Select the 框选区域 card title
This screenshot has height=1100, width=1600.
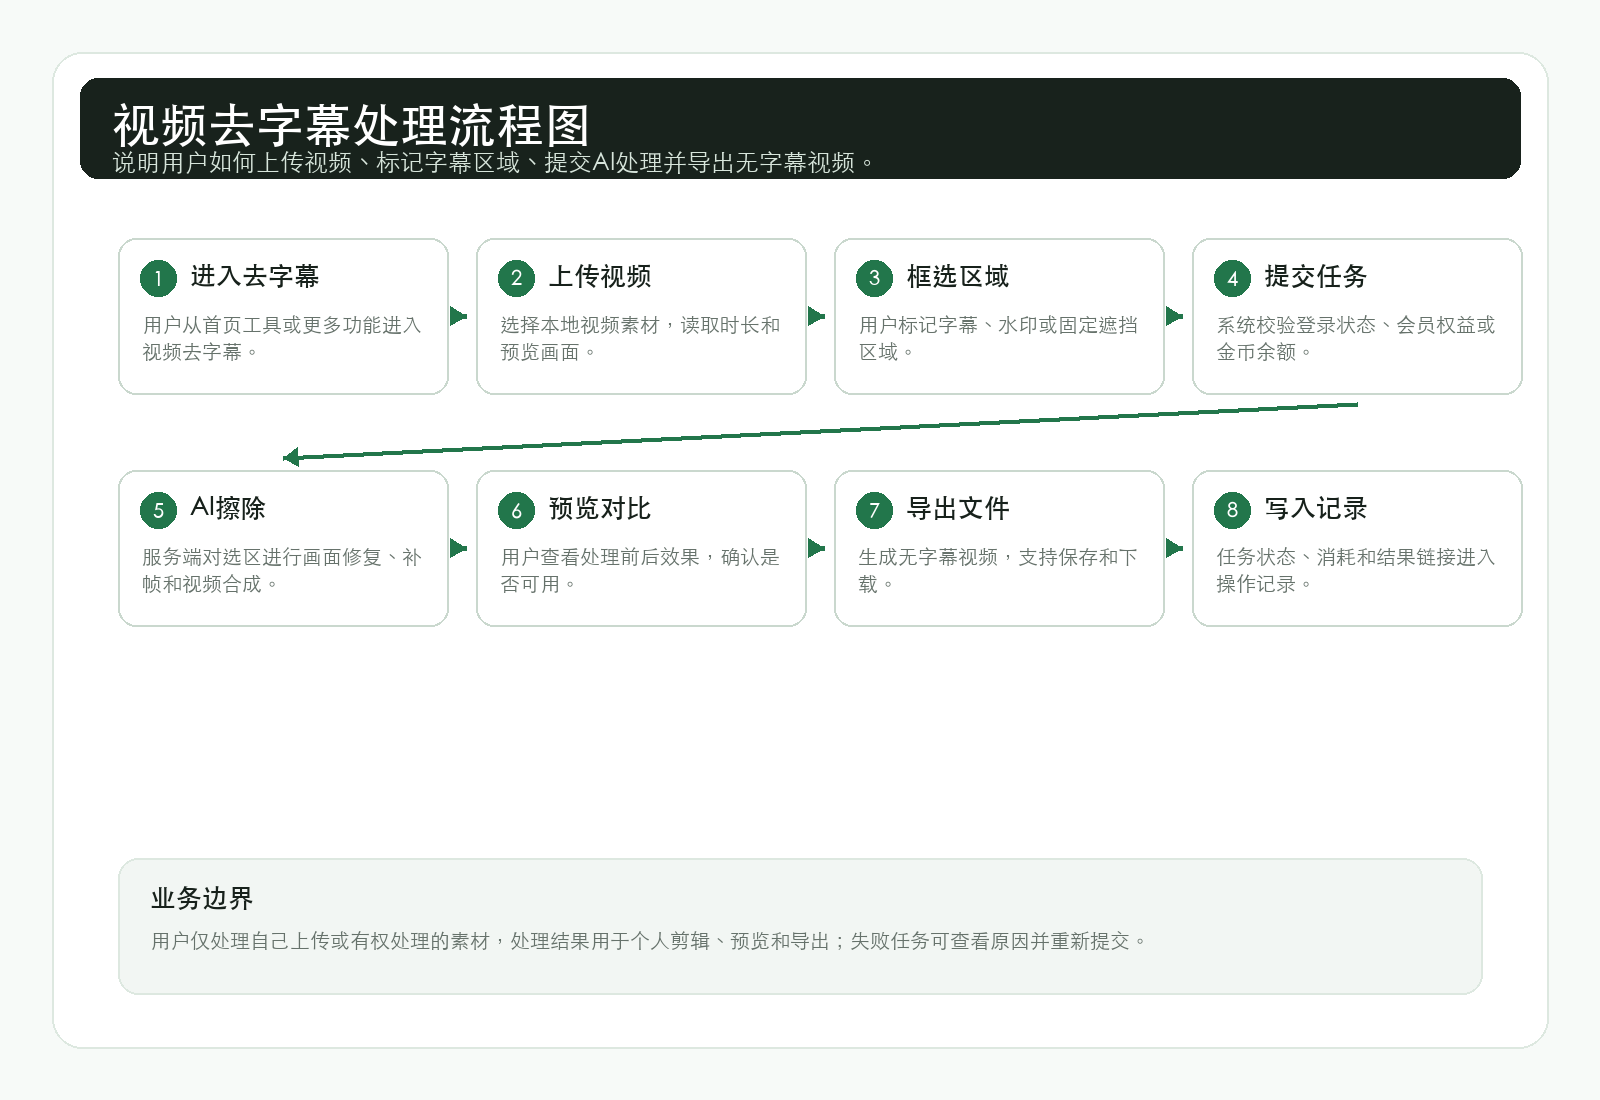tap(958, 276)
